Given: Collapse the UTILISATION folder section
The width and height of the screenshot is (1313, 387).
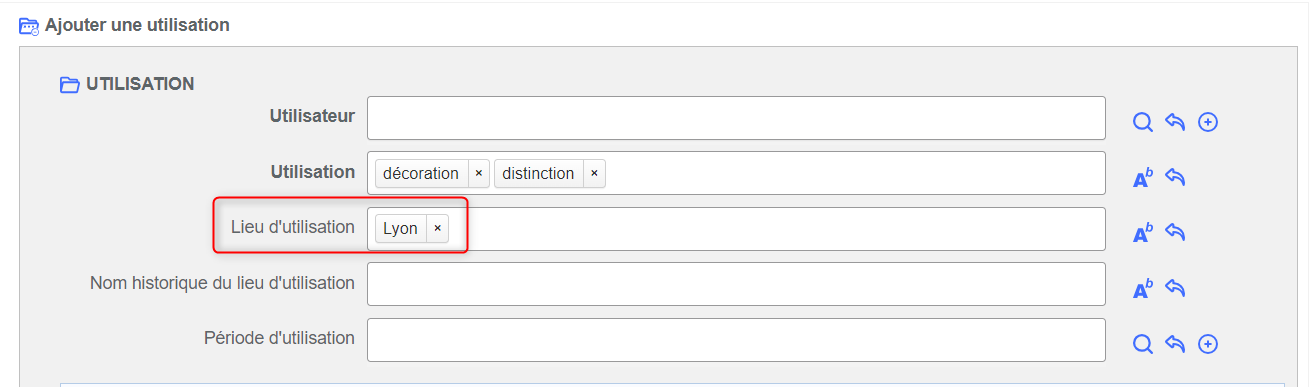Looking at the screenshot, I should click(69, 85).
